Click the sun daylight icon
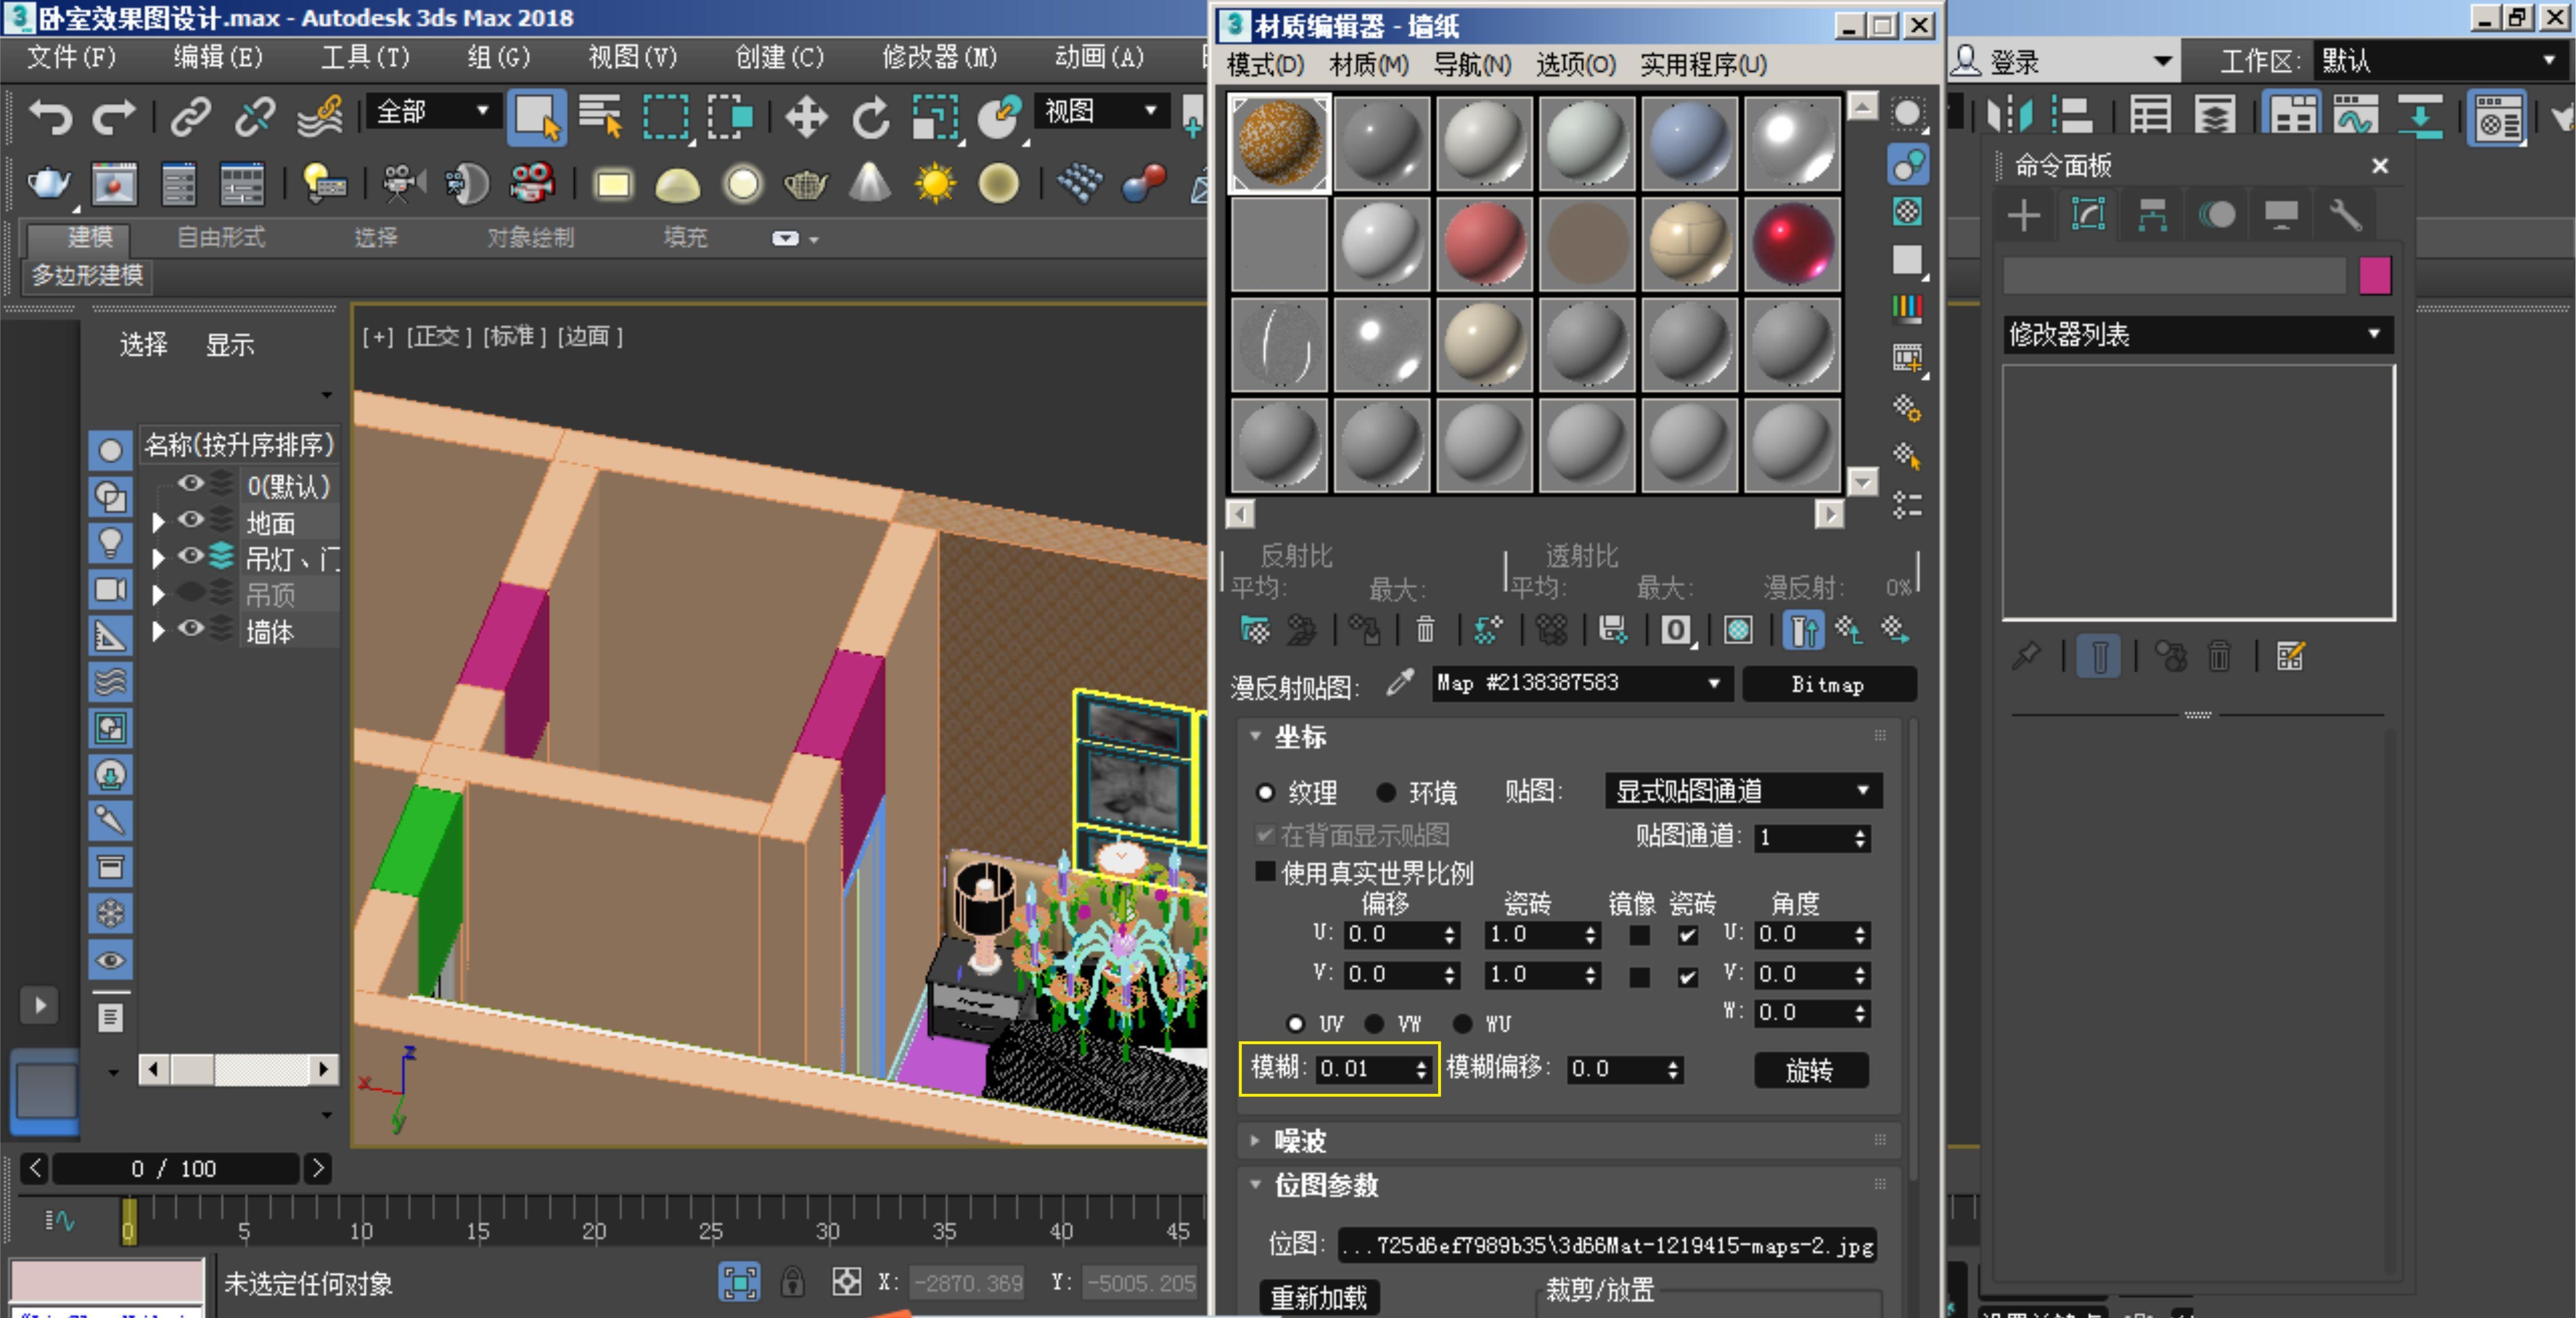The width and height of the screenshot is (2576, 1318). [935, 184]
